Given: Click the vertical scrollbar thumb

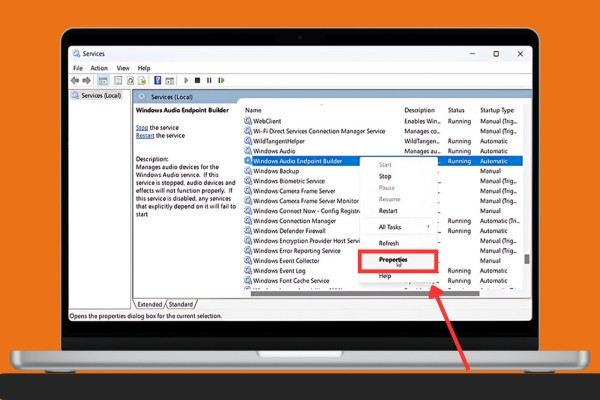Looking at the screenshot, I should coord(527,259).
